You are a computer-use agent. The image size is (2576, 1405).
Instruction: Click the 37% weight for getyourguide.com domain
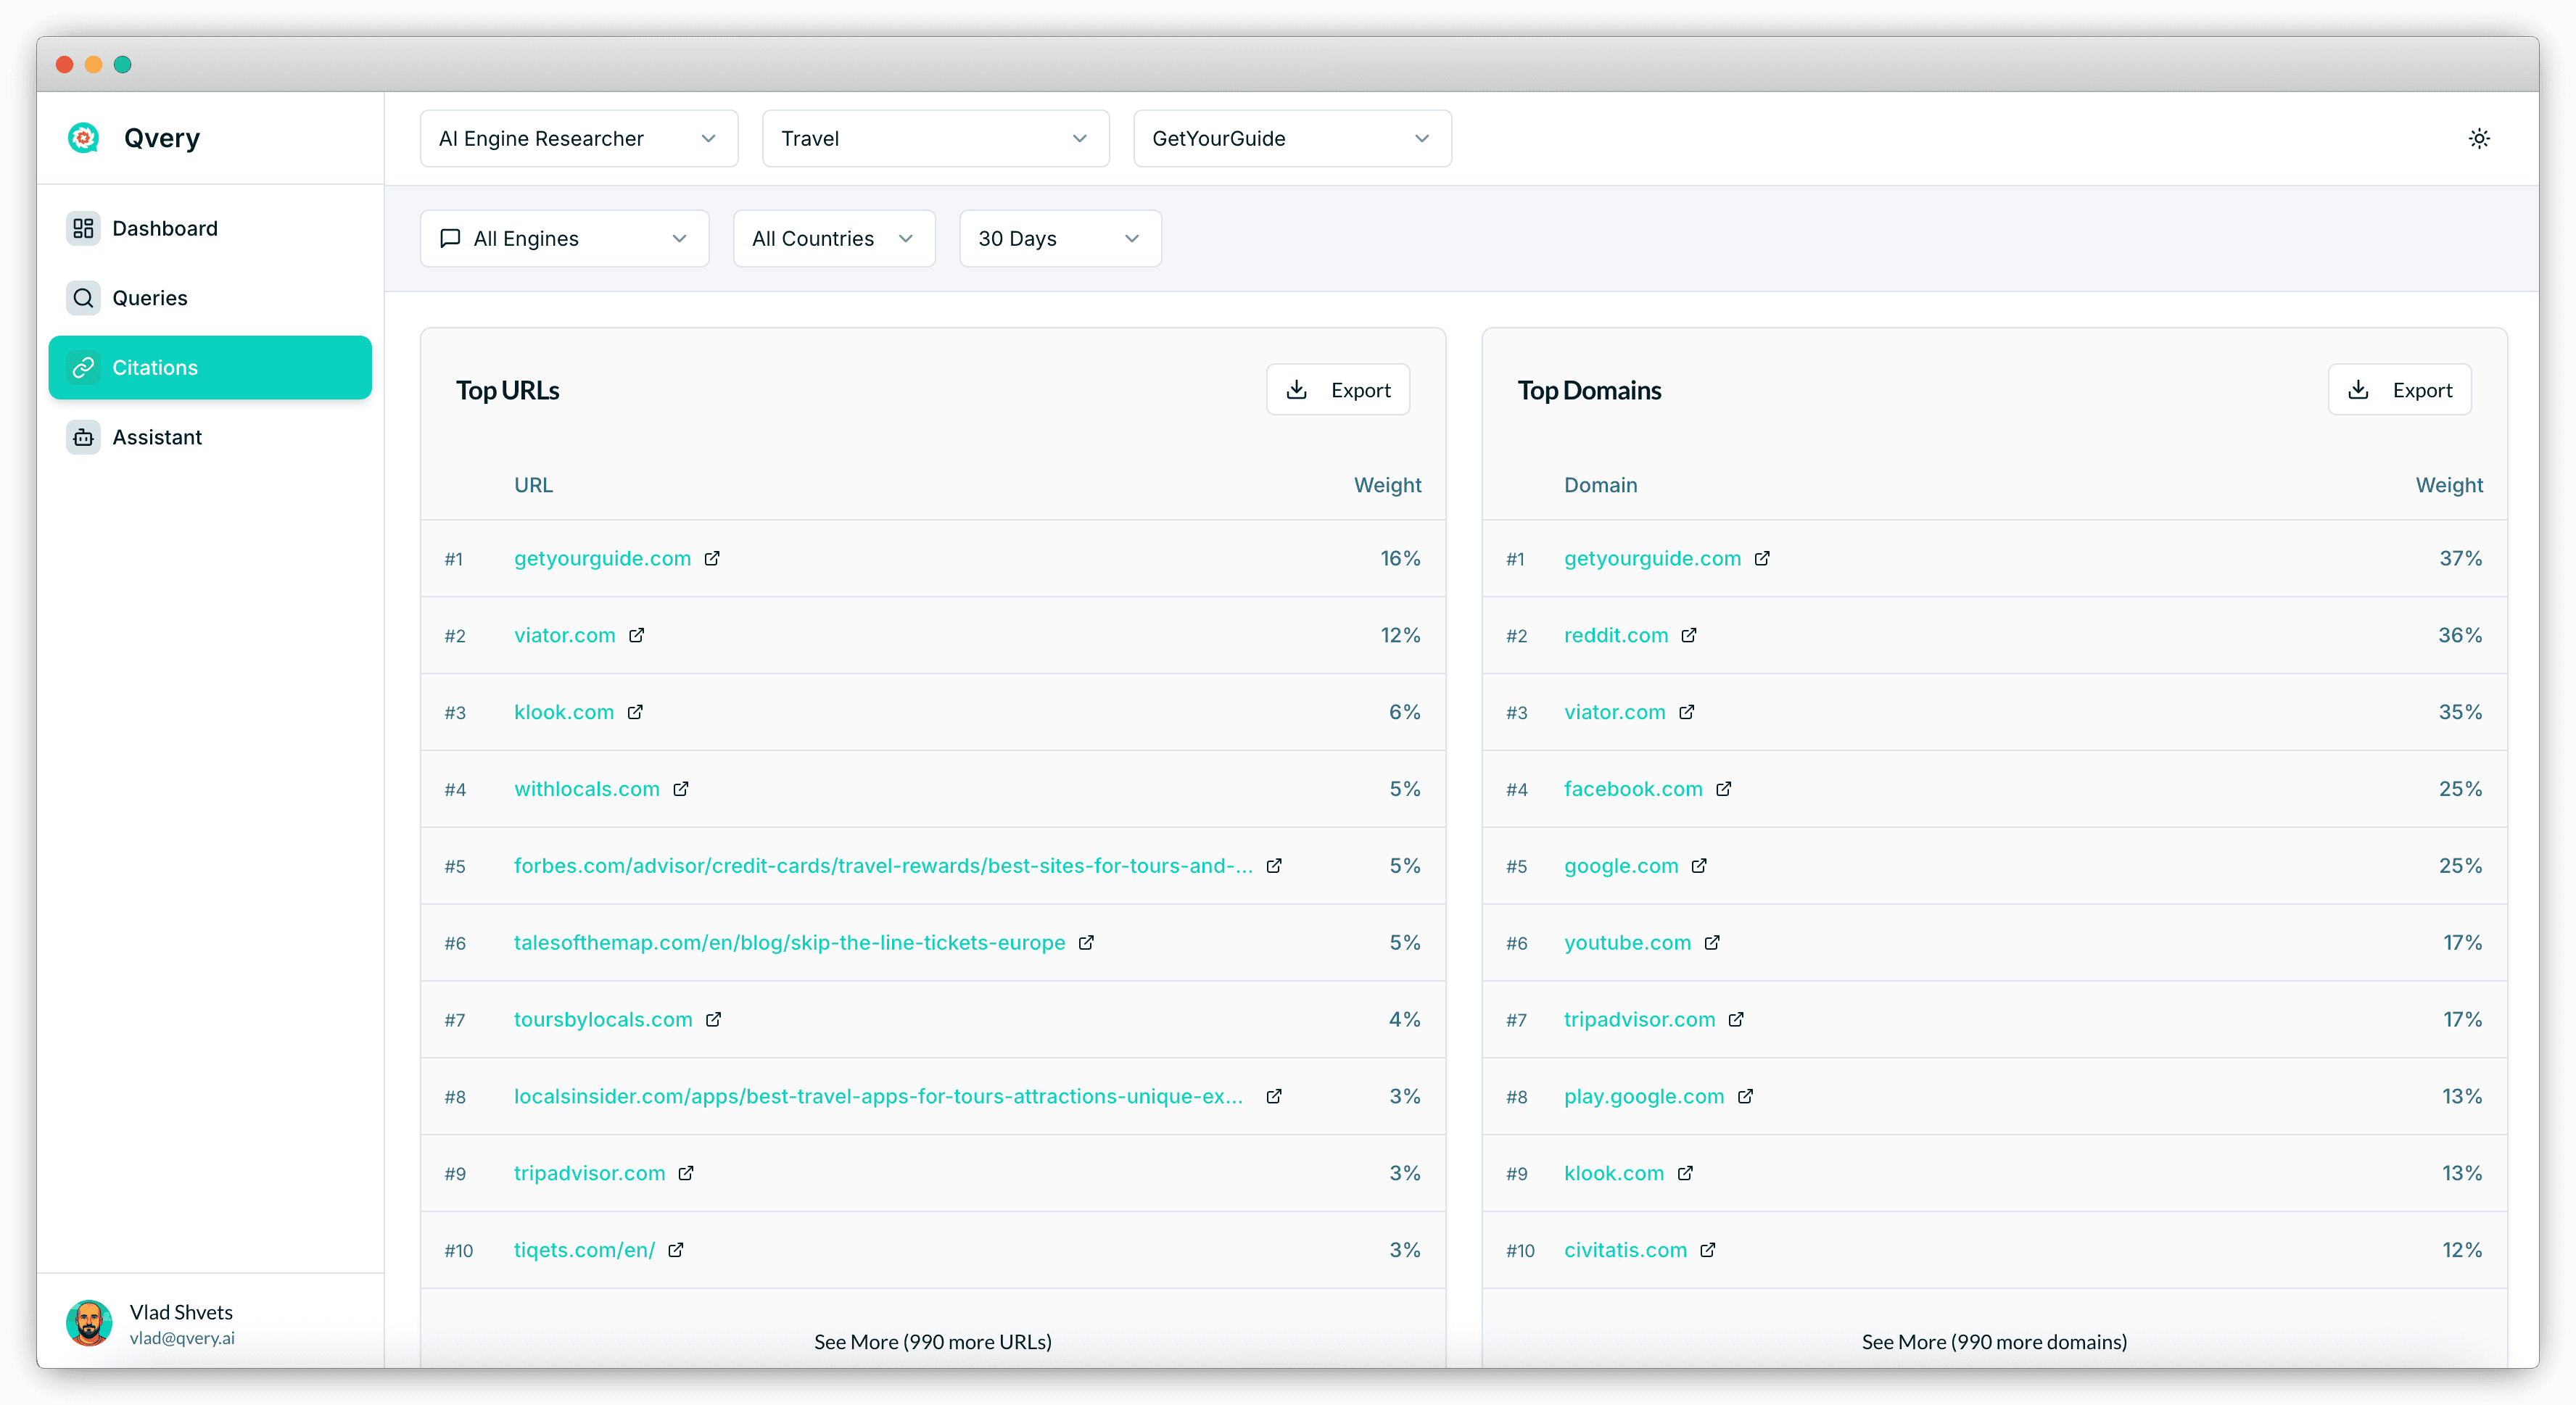click(x=2460, y=558)
